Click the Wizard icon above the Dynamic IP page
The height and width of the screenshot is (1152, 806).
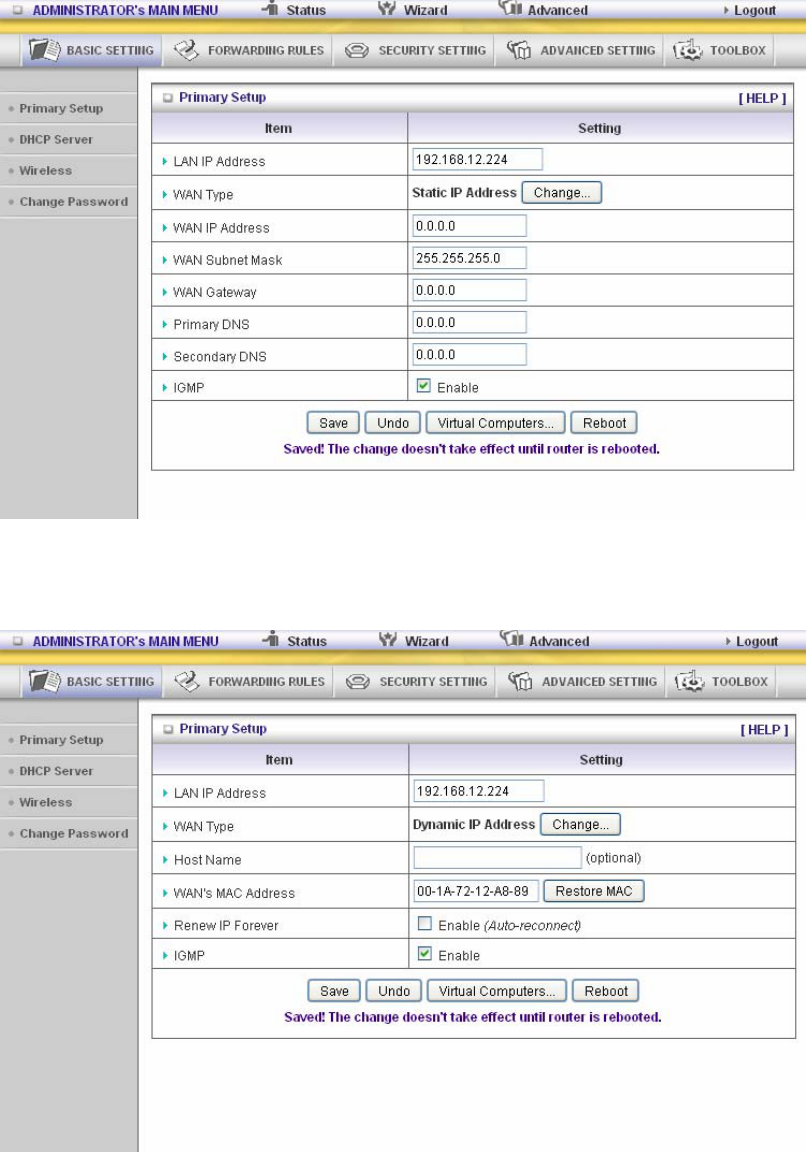(388, 638)
